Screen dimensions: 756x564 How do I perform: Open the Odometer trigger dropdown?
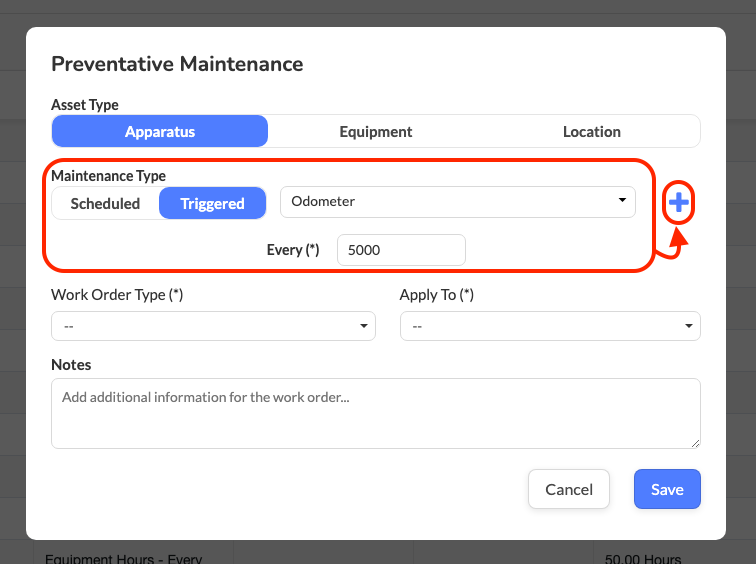tap(457, 202)
